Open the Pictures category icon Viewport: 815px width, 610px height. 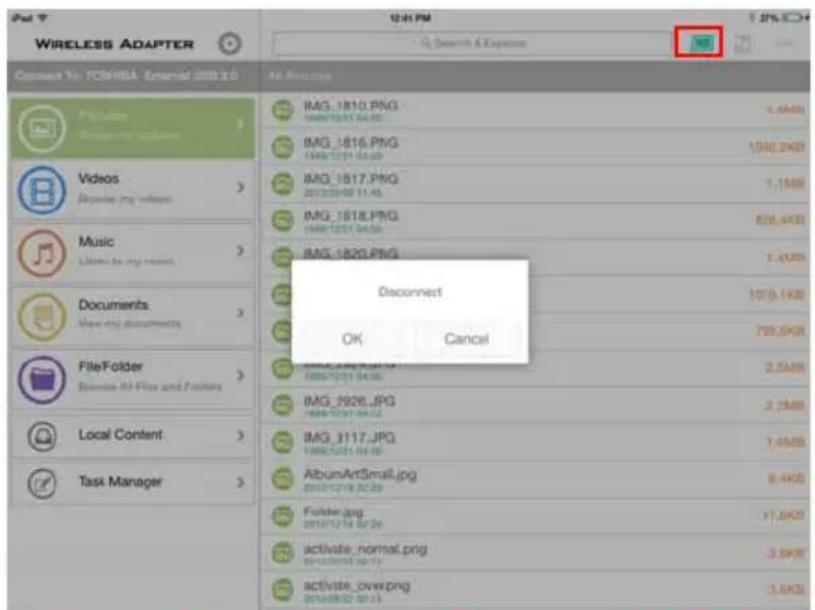[42, 128]
